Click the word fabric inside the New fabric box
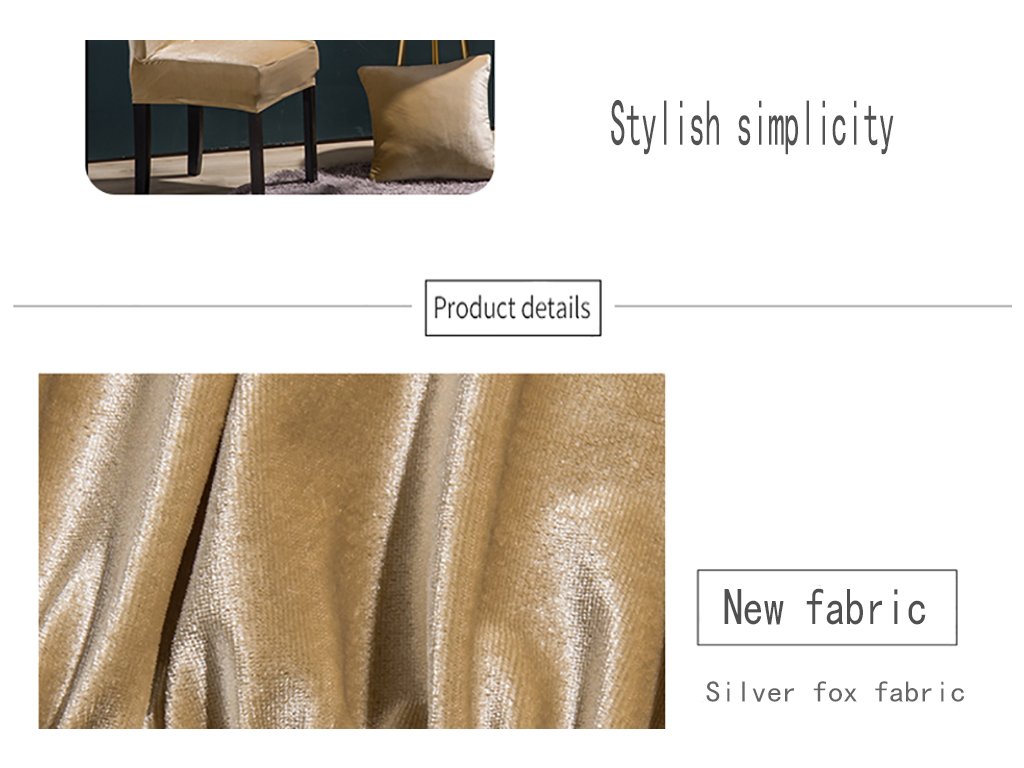 click(867, 607)
